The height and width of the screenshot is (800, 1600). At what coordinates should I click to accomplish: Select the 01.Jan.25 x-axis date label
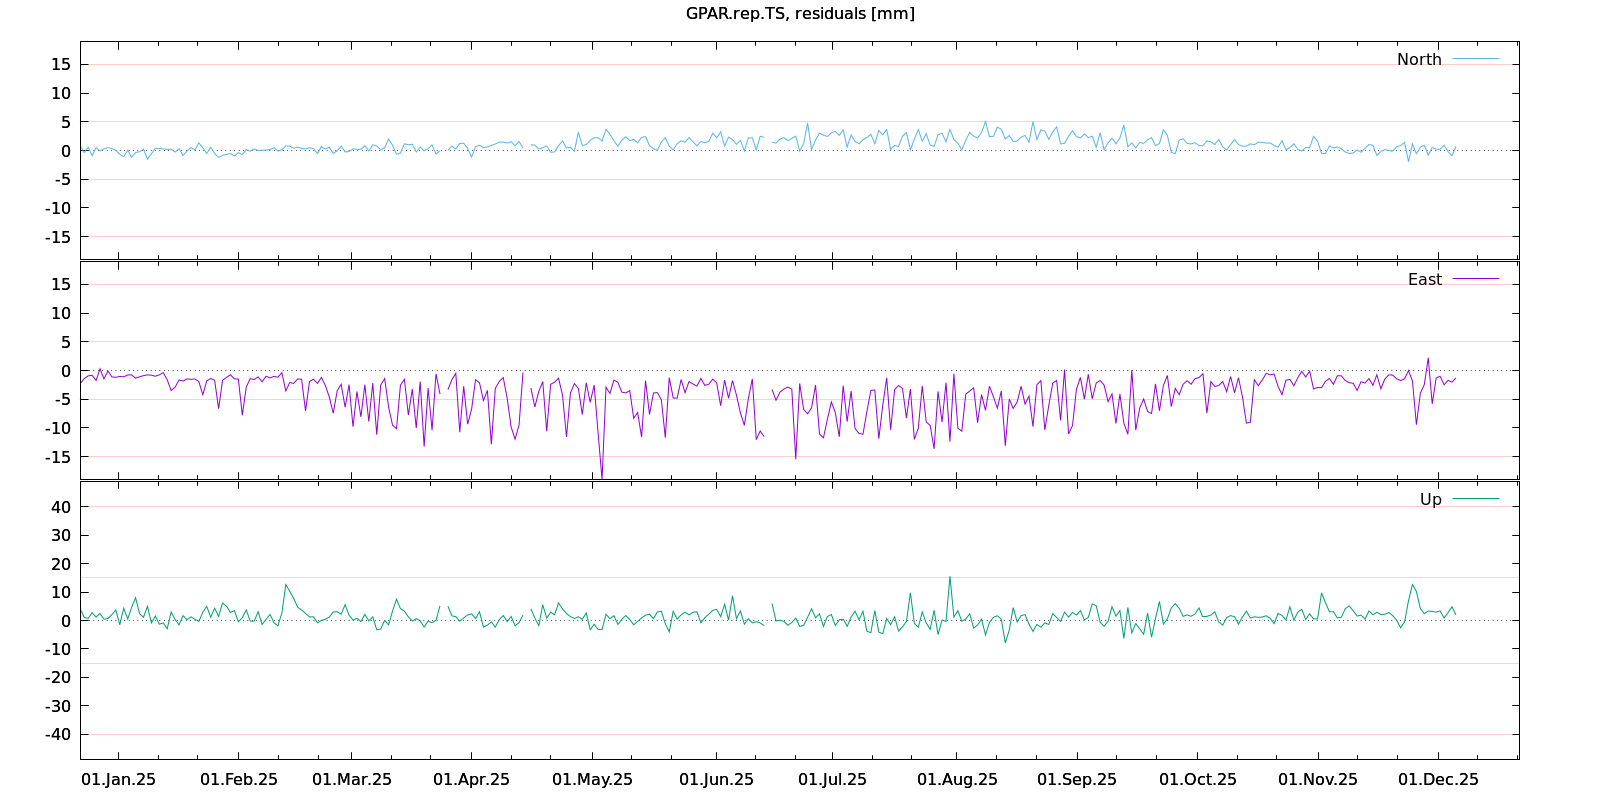click(118, 779)
